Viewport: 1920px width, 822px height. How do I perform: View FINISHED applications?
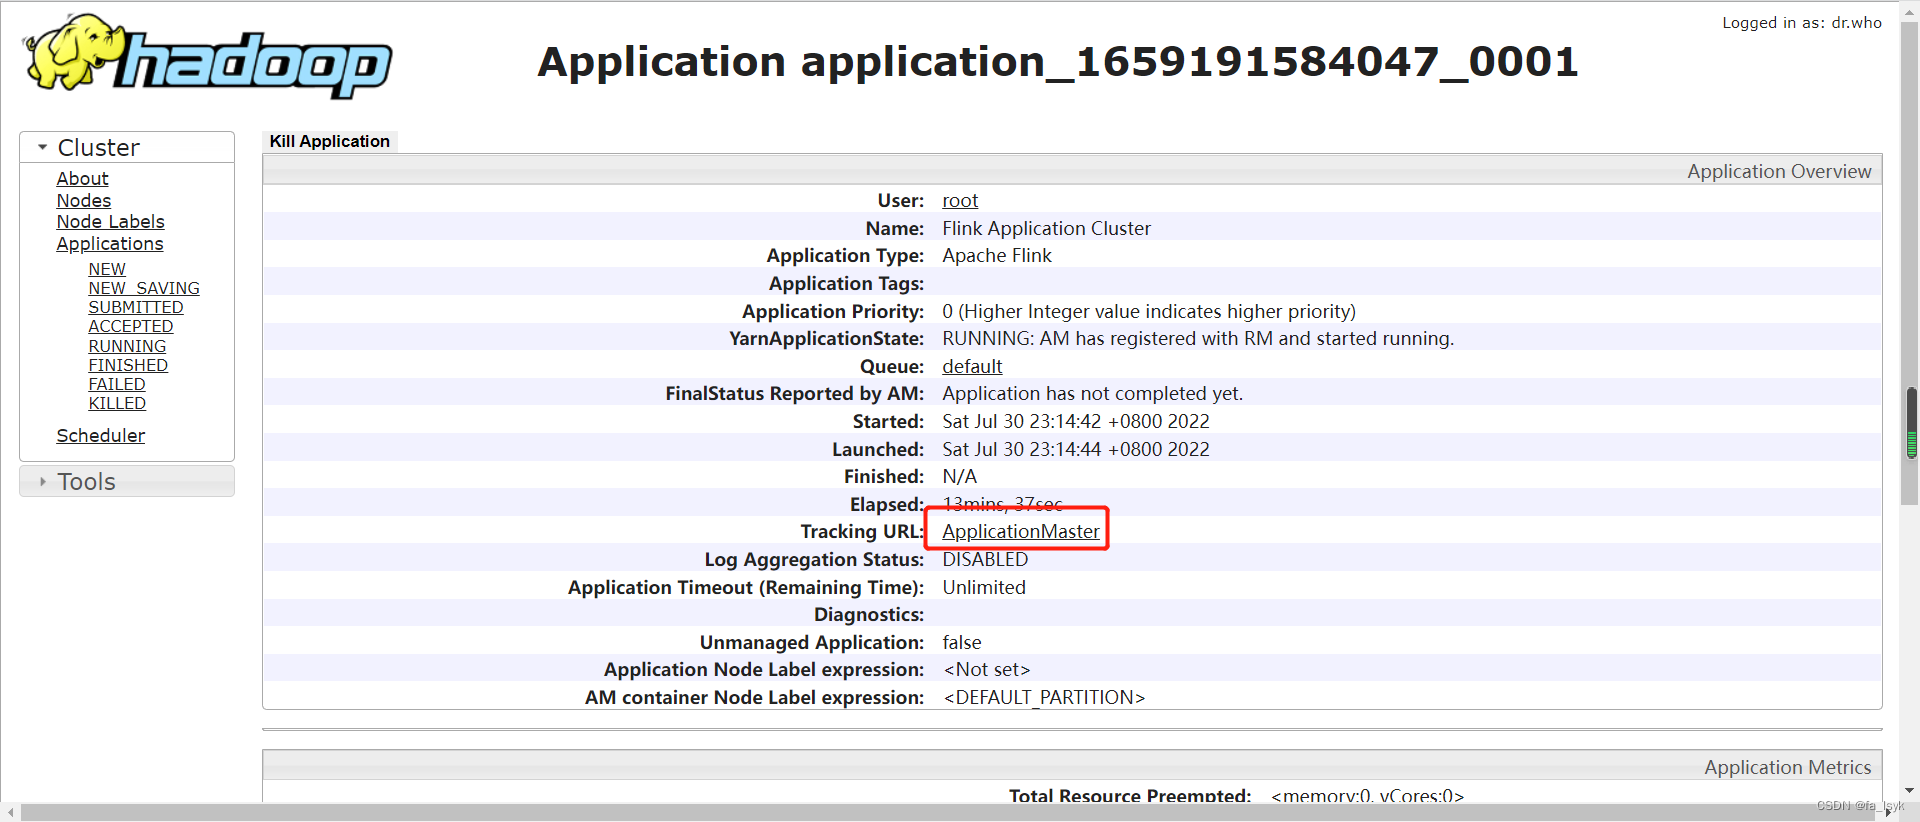tap(128, 365)
